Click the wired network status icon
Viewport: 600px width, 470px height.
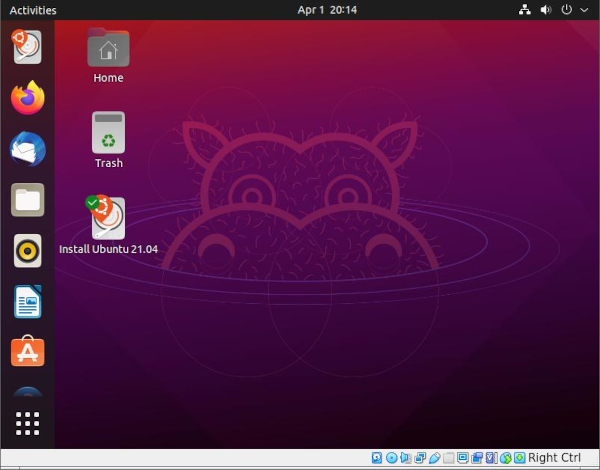[525, 10]
